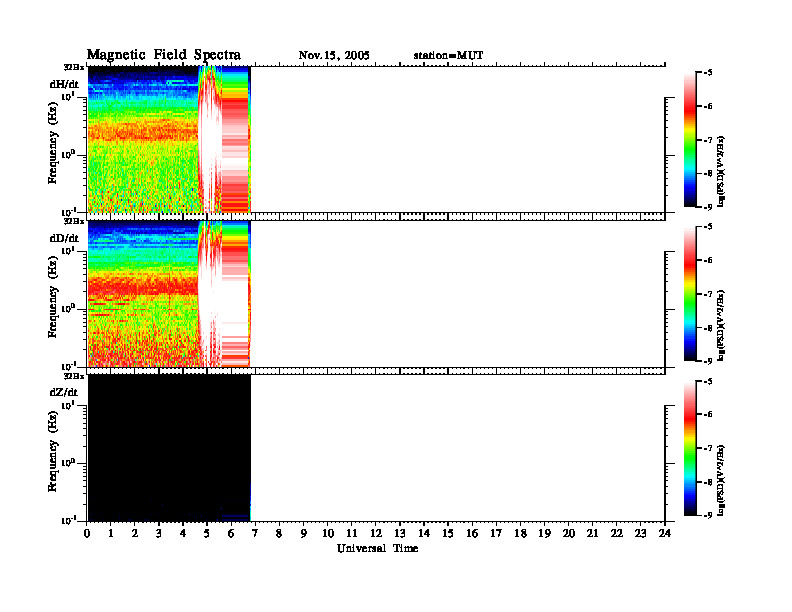Click the log(PSD) label beside dZ/dt color bar
This screenshot has height=612, width=792.
click(722, 479)
